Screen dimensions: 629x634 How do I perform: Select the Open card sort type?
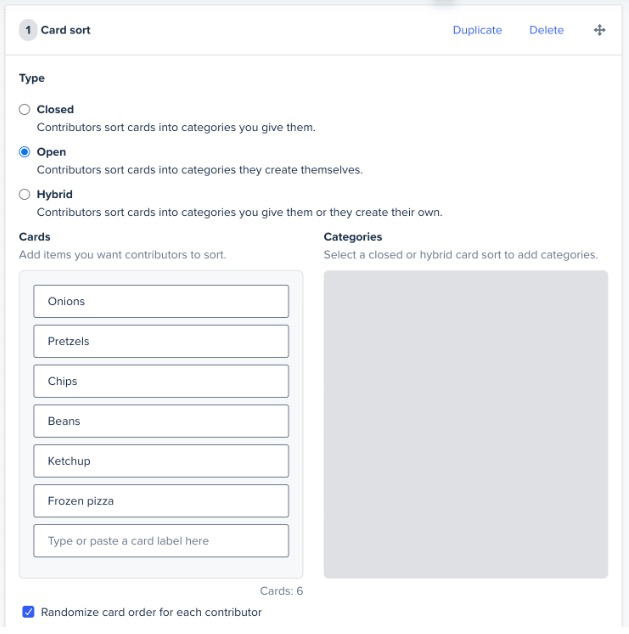click(25, 152)
